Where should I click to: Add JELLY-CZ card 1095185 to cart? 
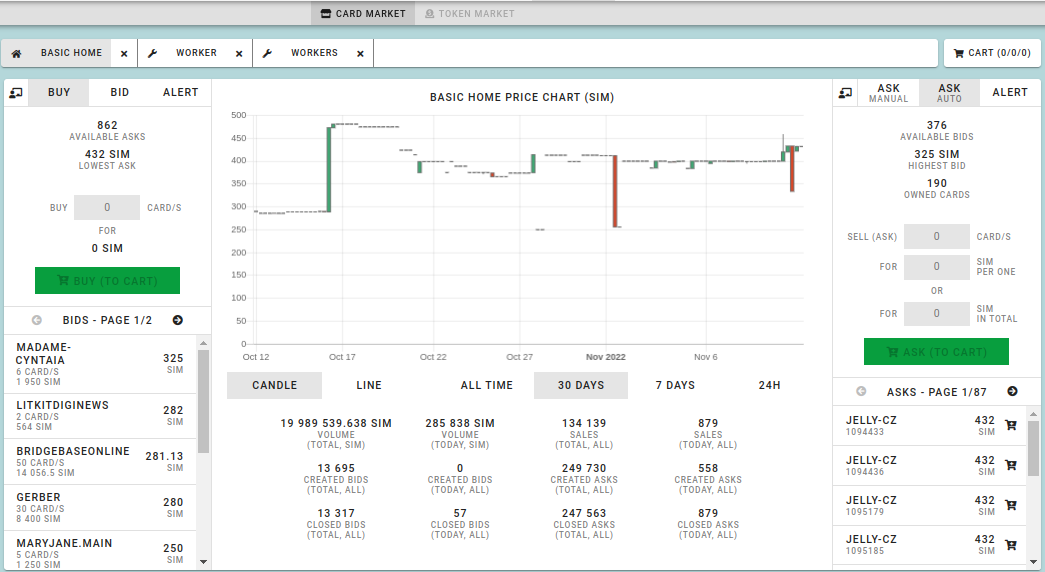tap(1010, 545)
